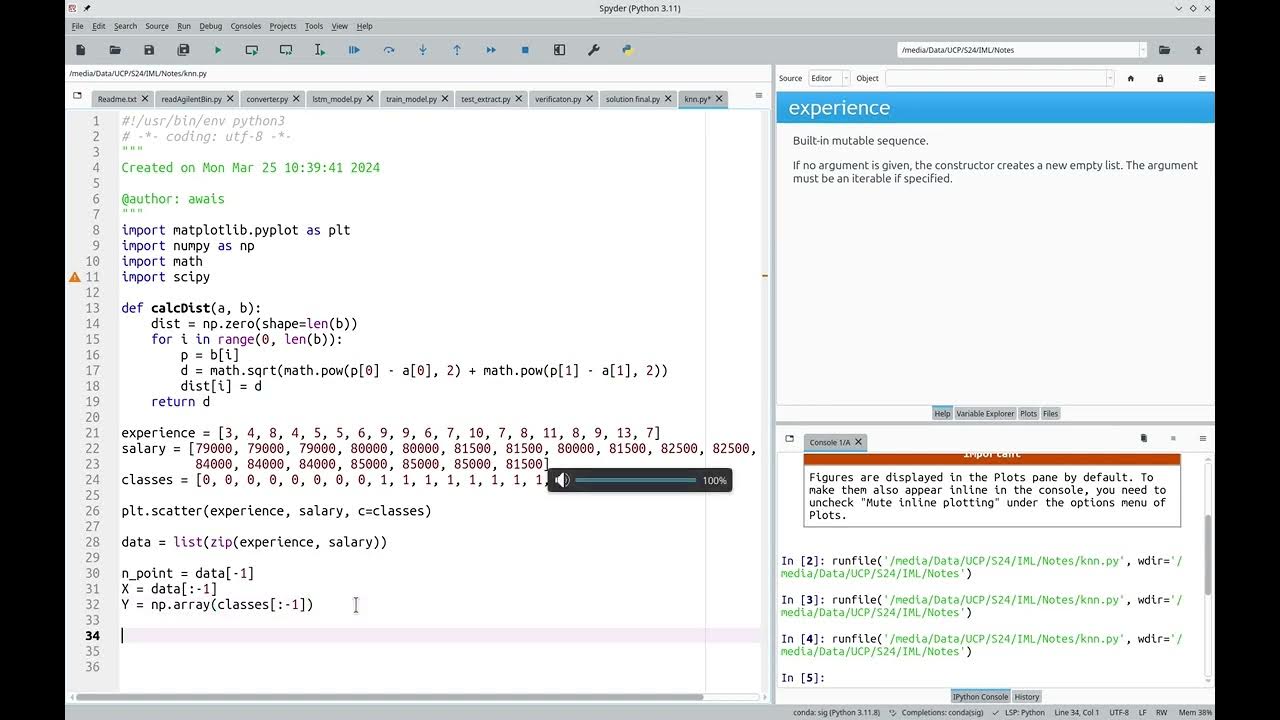Switch to the train_model.py tab

point(411,99)
